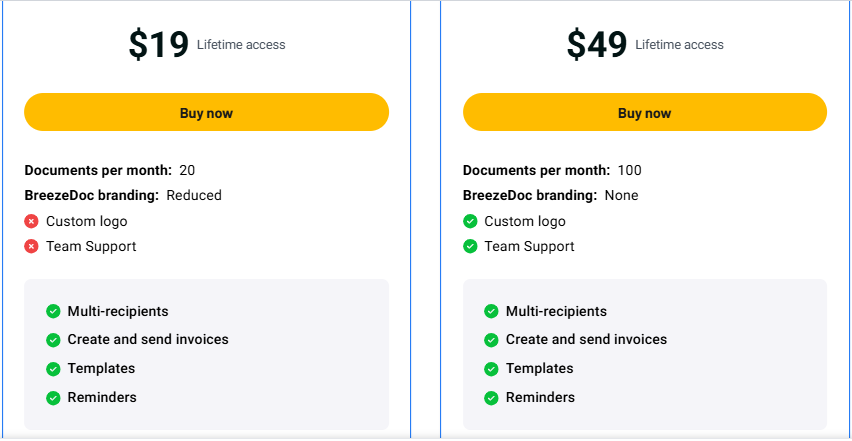Viewport: 852px width, 441px height.
Task: Click Multi-recipients check icon in $49 plan
Action: [x=491, y=311]
